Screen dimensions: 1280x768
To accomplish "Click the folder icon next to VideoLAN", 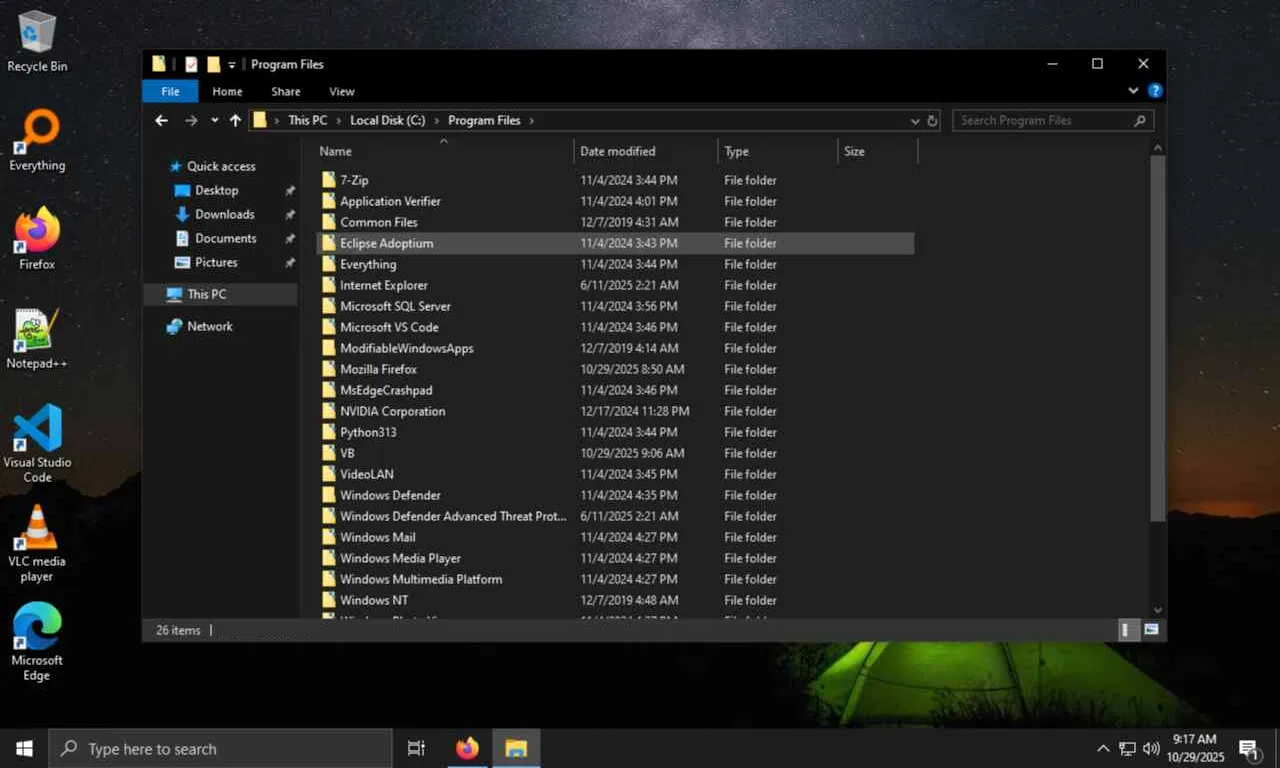I will [328, 474].
